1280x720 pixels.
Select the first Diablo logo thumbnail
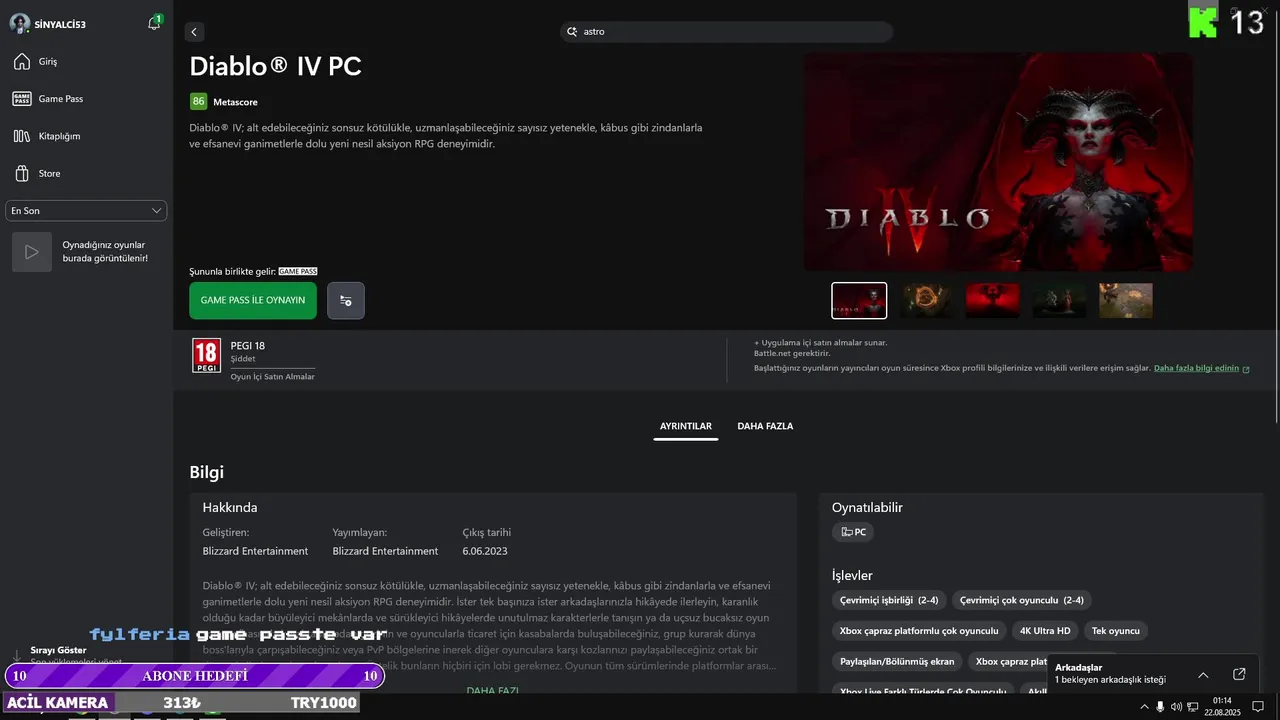(859, 301)
